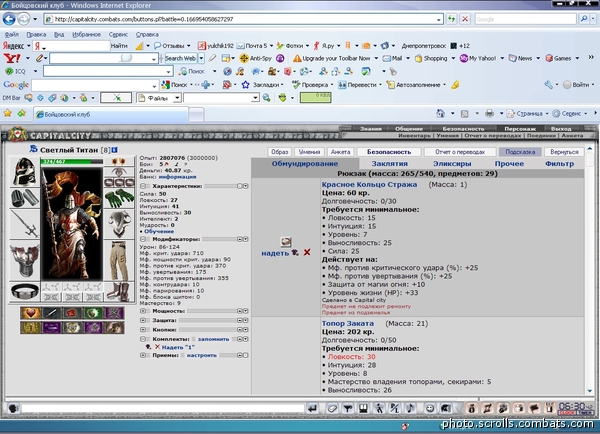Click the silver shield slot
600x434 pixels.
click(x=119, y=224)
